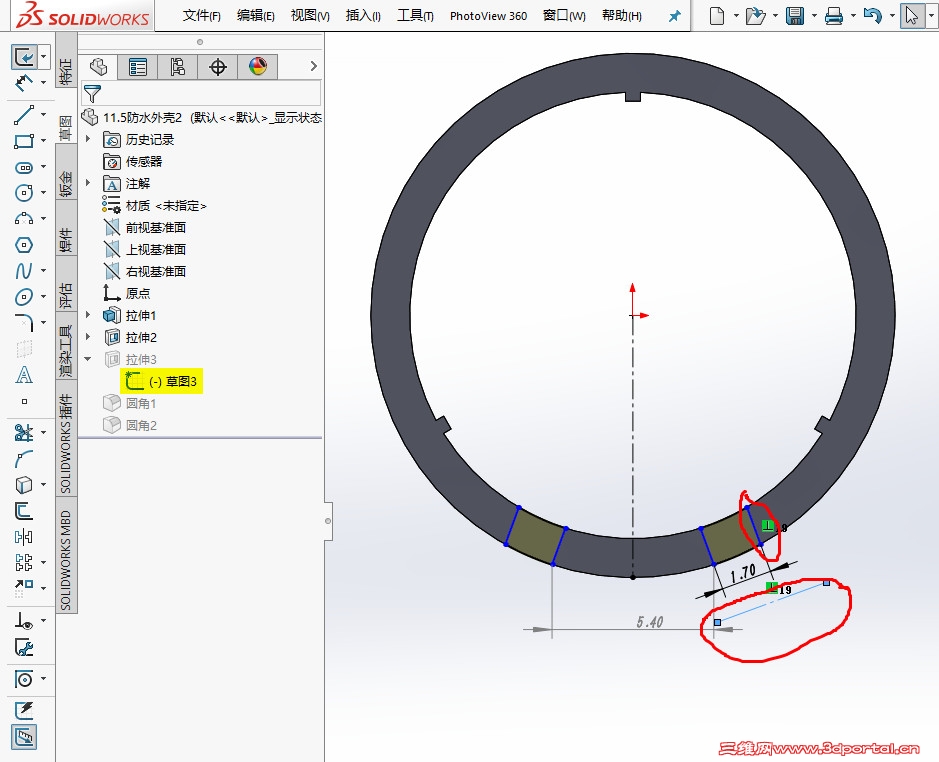This screenshot has height=762, width=939.
Task: Collapse the 拉伸3 feature node
Action: coord(88,359)
